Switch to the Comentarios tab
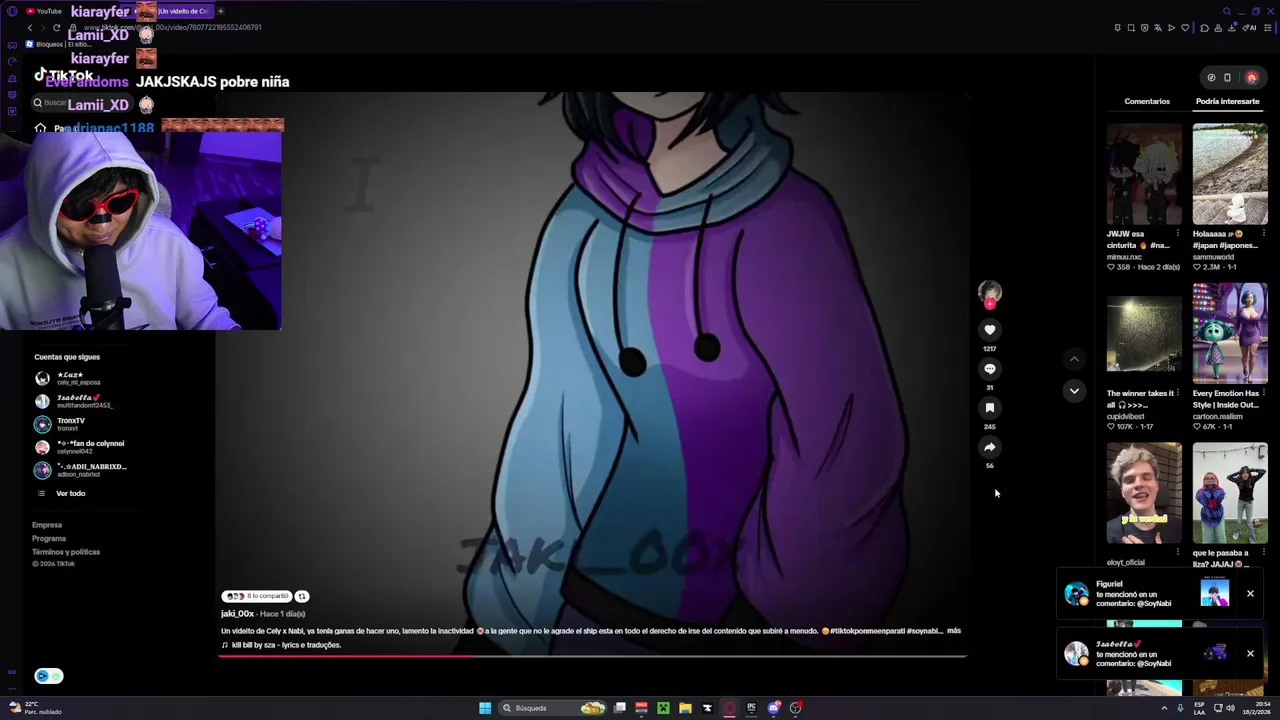Screen dimensions: 1280x720 tap(1147, 101)
